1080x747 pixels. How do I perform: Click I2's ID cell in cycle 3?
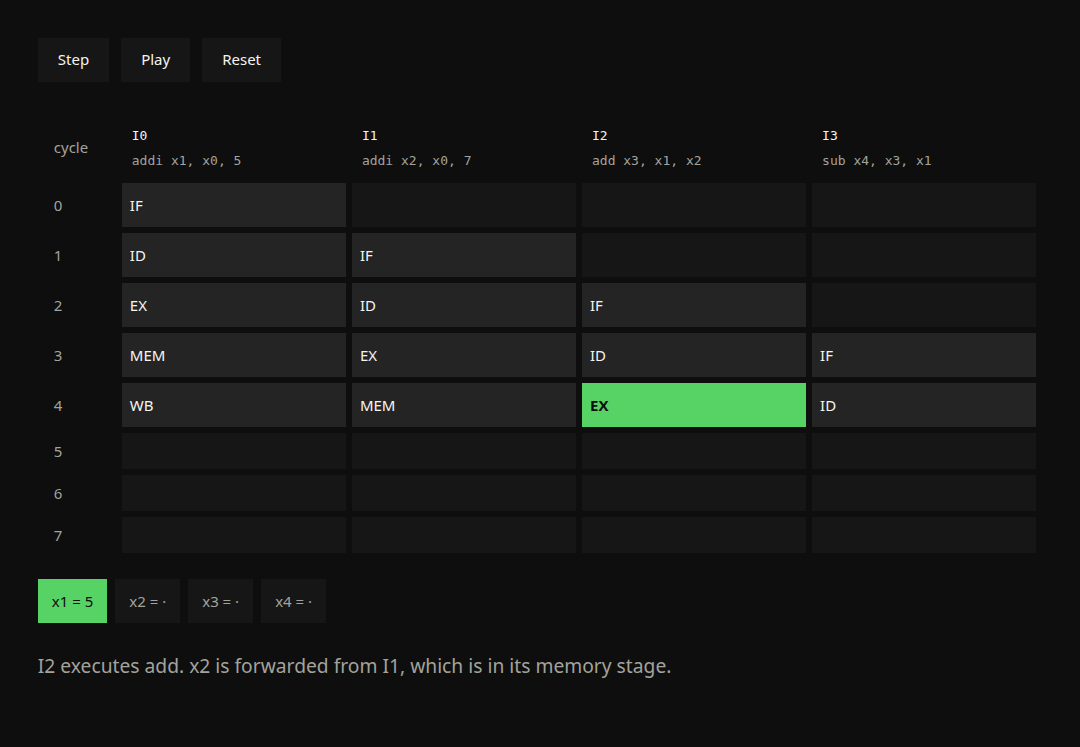(694, 355)
